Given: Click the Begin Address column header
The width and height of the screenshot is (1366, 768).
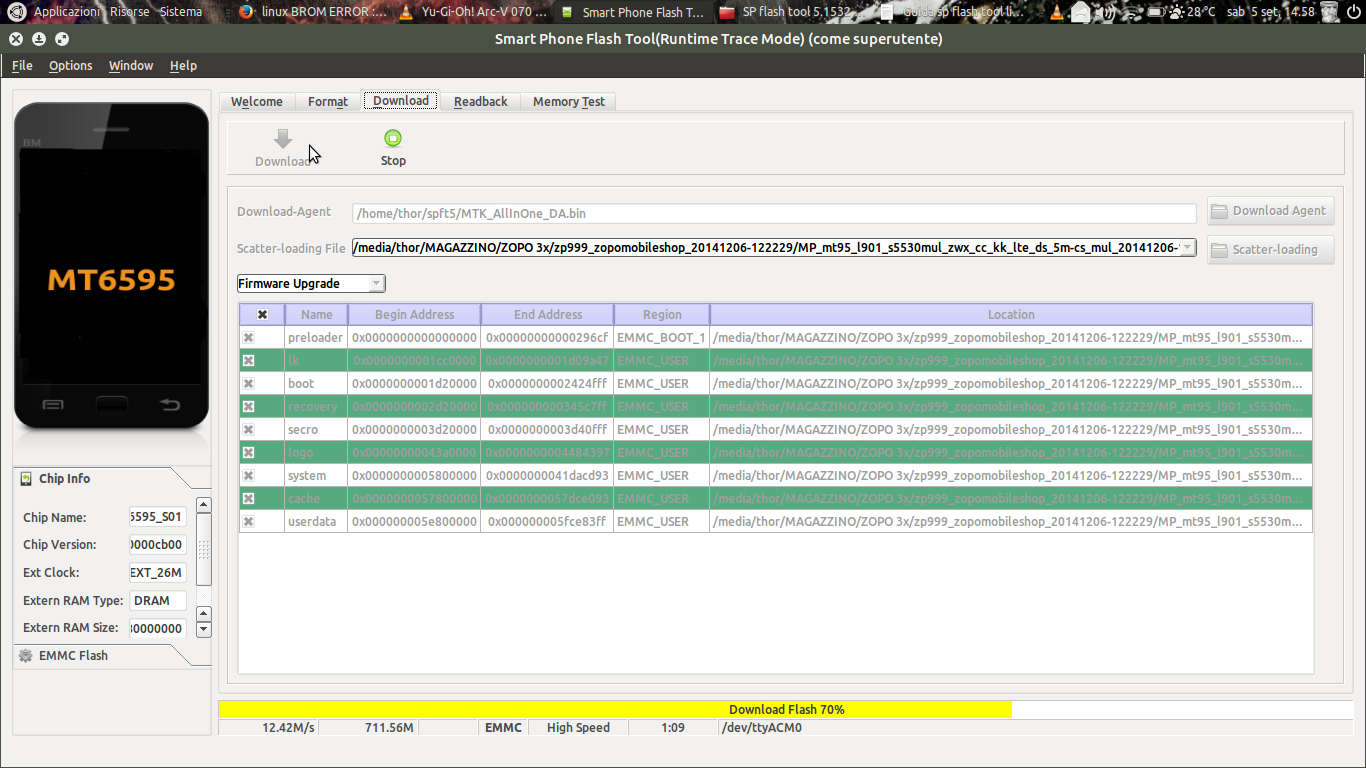Looking at the screenshot, I should click(x=414, y=315).
